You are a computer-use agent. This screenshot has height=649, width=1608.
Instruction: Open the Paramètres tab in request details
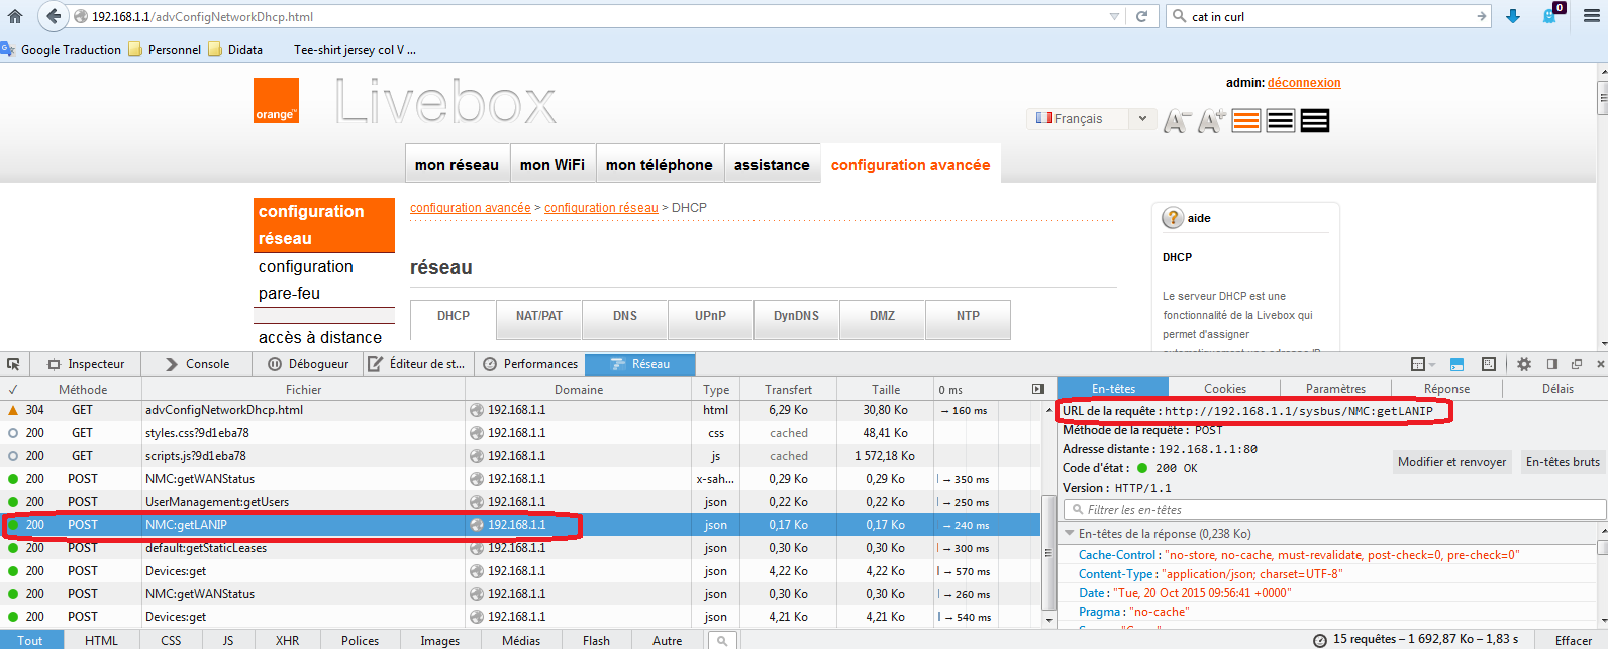tap(1335, 389)
